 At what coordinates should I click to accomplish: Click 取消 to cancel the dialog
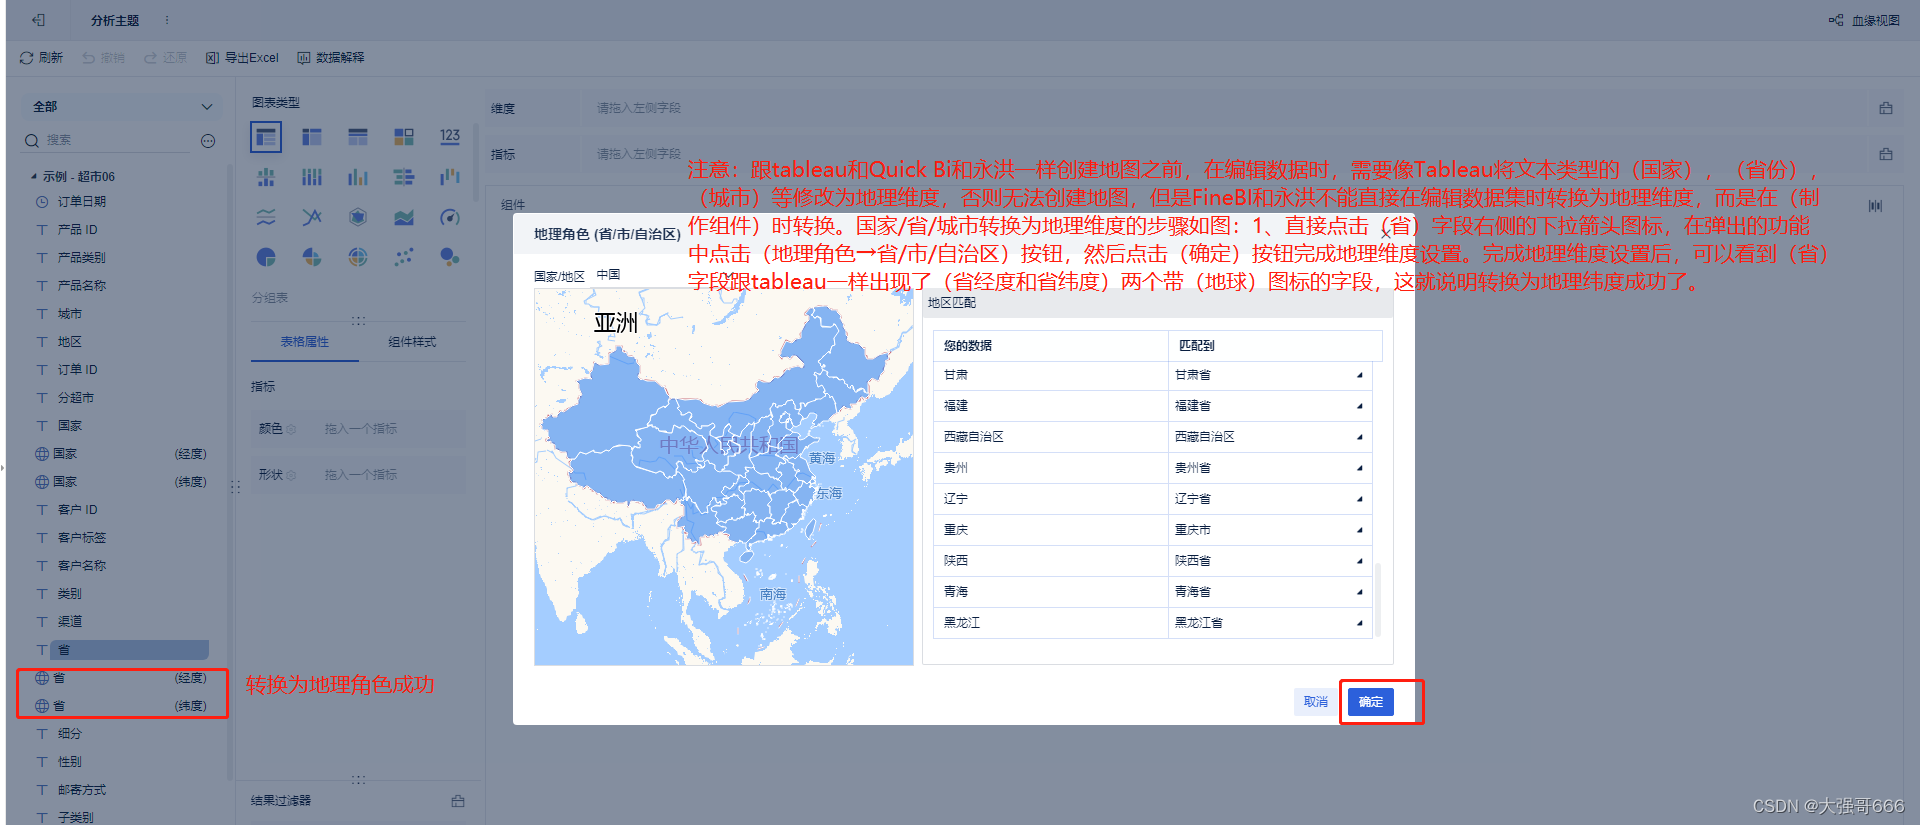point(1315,702)
